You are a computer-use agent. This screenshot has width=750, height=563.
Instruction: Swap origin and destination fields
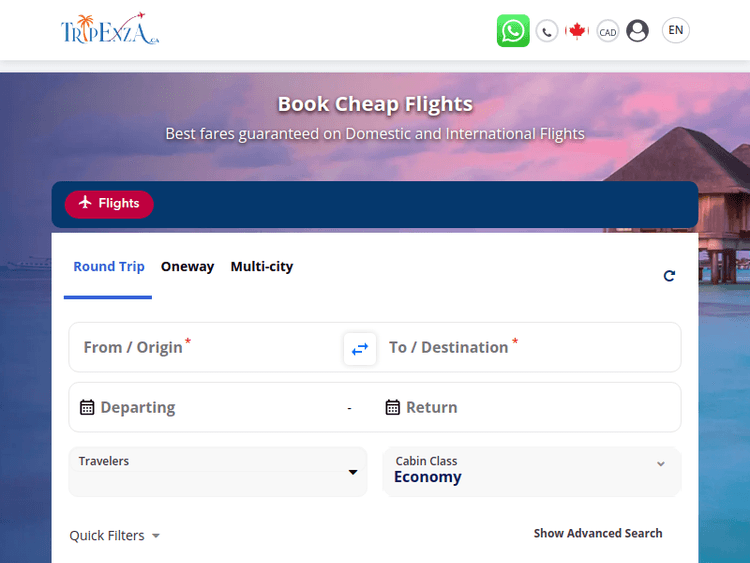pyautogui.click(x=360, y=348)
